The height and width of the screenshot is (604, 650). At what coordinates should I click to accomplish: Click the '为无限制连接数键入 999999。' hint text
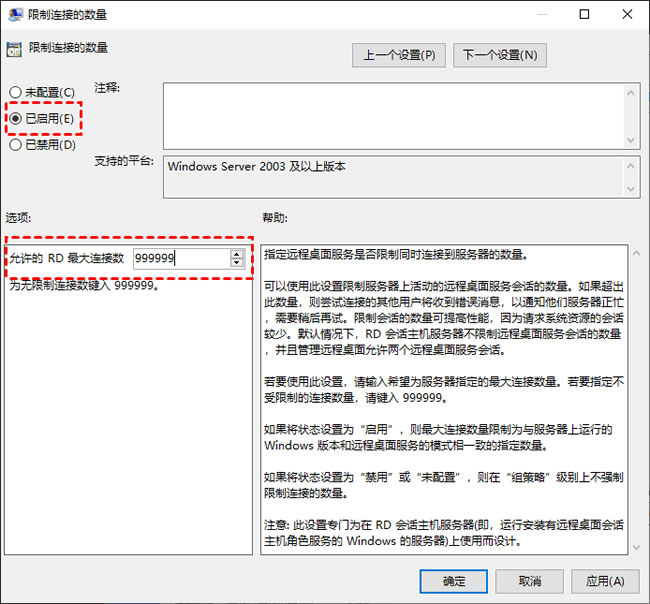[84, 285]
